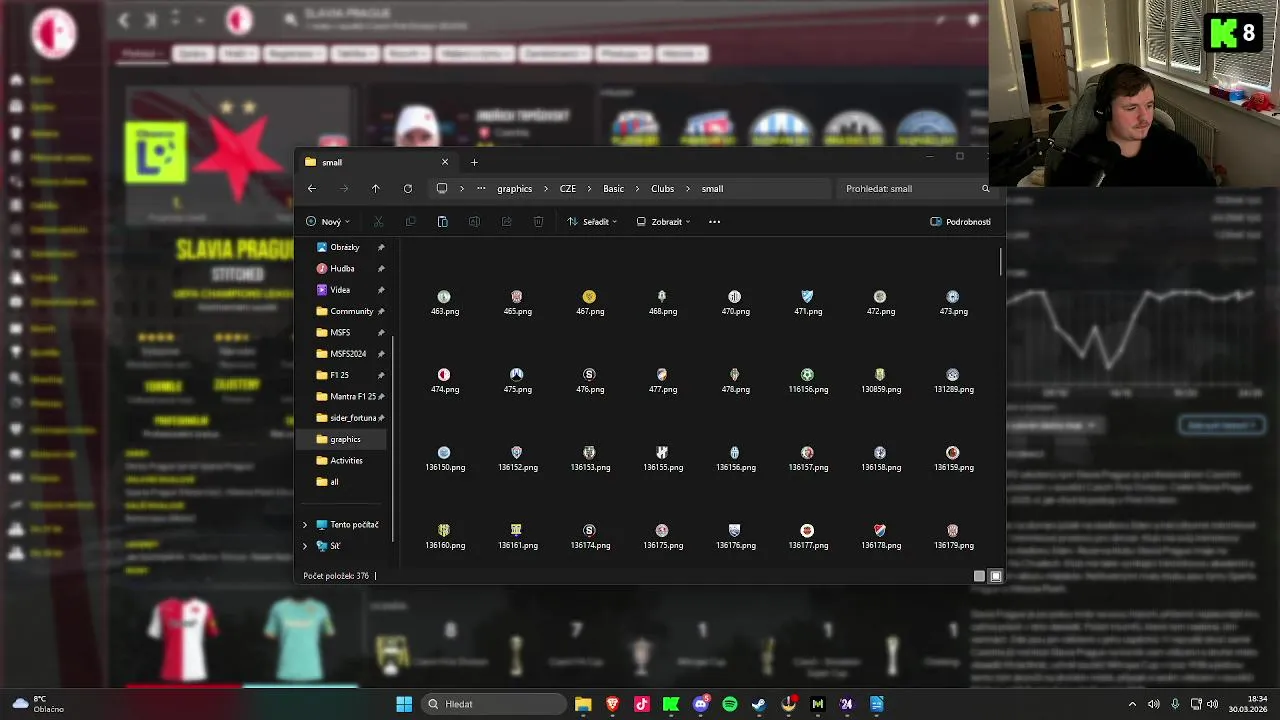Open chevron after Clubs breadcrumb
The height and width of the screenshot is (720, 1280).
(687, 188)
